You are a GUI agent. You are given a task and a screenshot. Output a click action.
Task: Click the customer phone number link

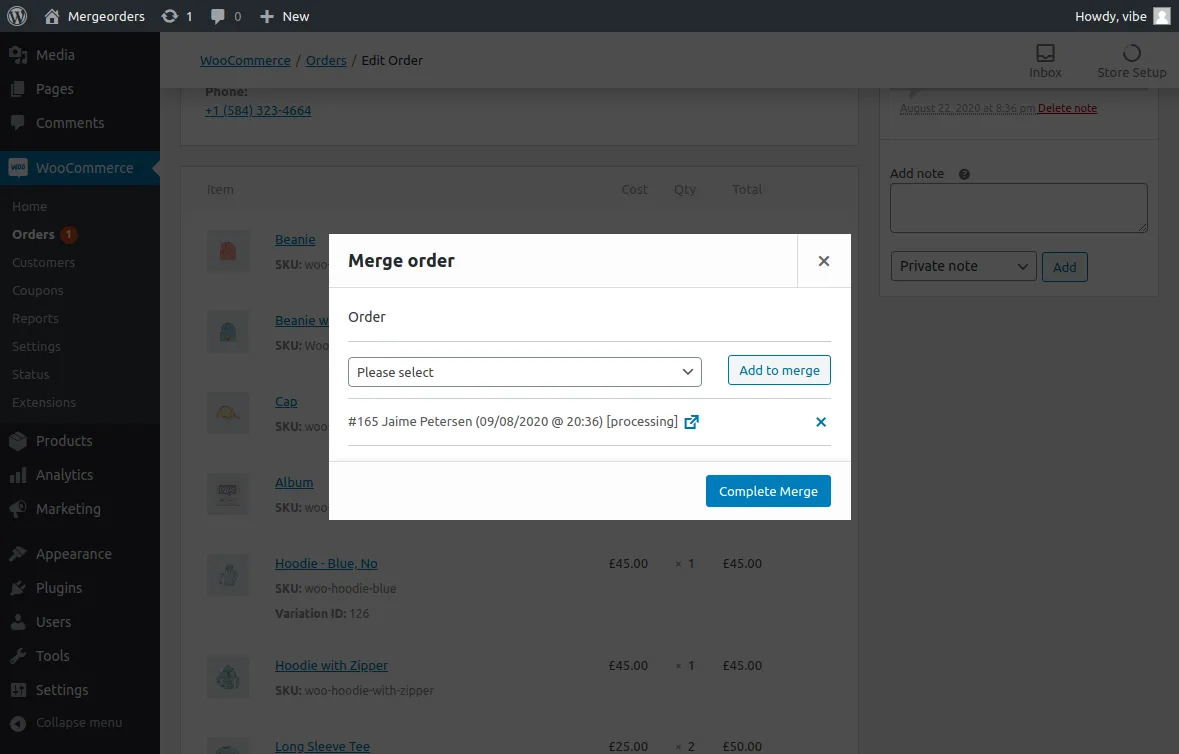tap(257, 110)
